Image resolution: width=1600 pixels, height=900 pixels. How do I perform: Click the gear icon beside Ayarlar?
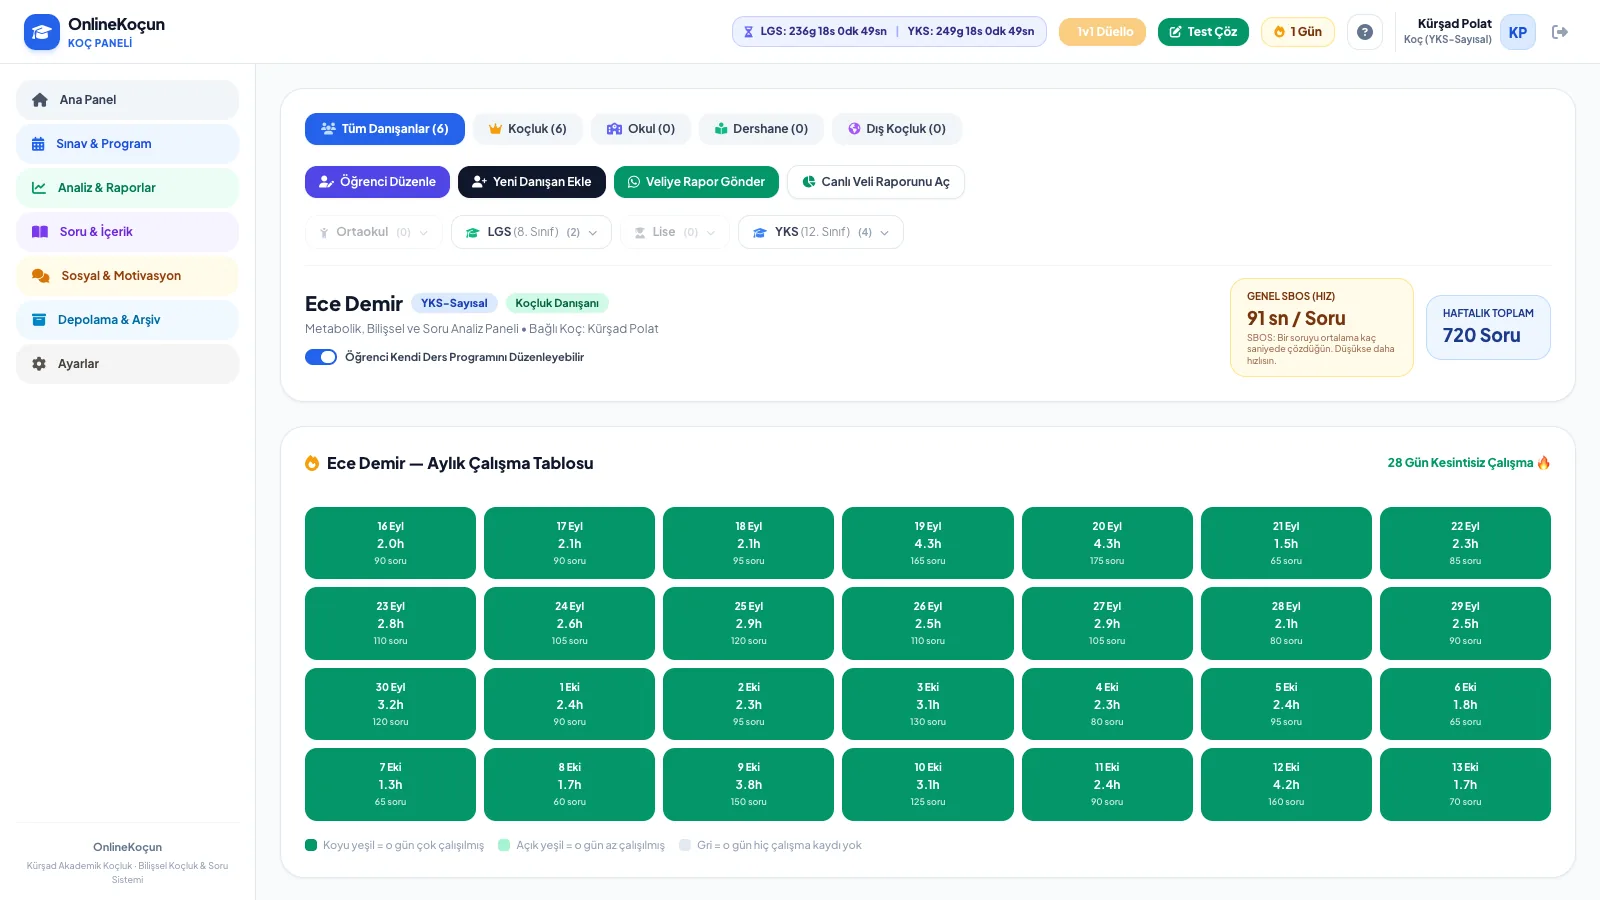[39, 364]
